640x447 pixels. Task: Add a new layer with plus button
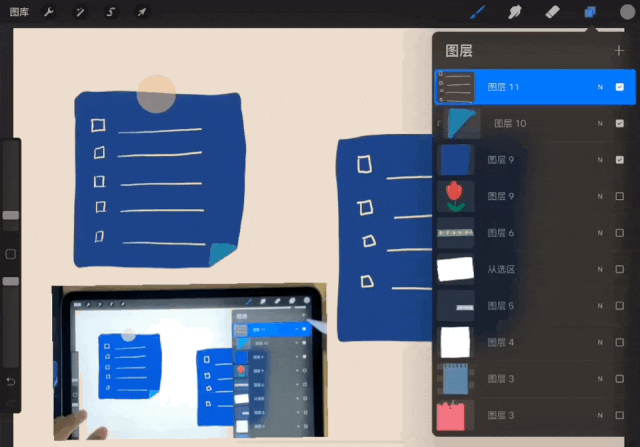coord(619,51)
